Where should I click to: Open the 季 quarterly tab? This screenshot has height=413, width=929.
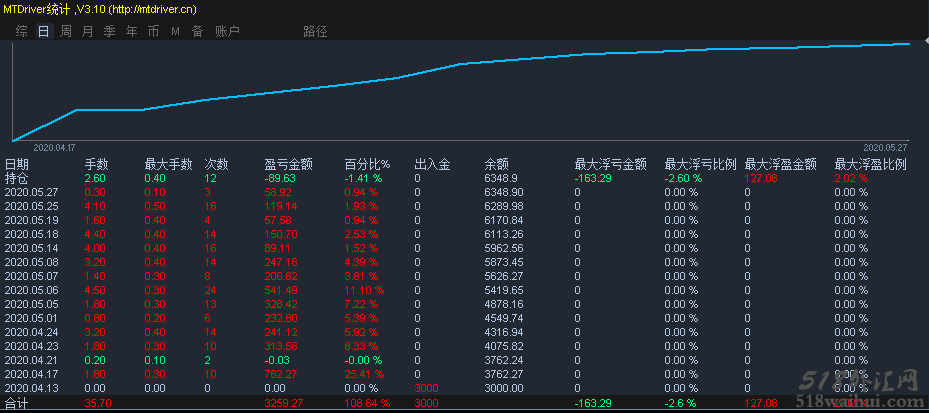pos(109,31)
